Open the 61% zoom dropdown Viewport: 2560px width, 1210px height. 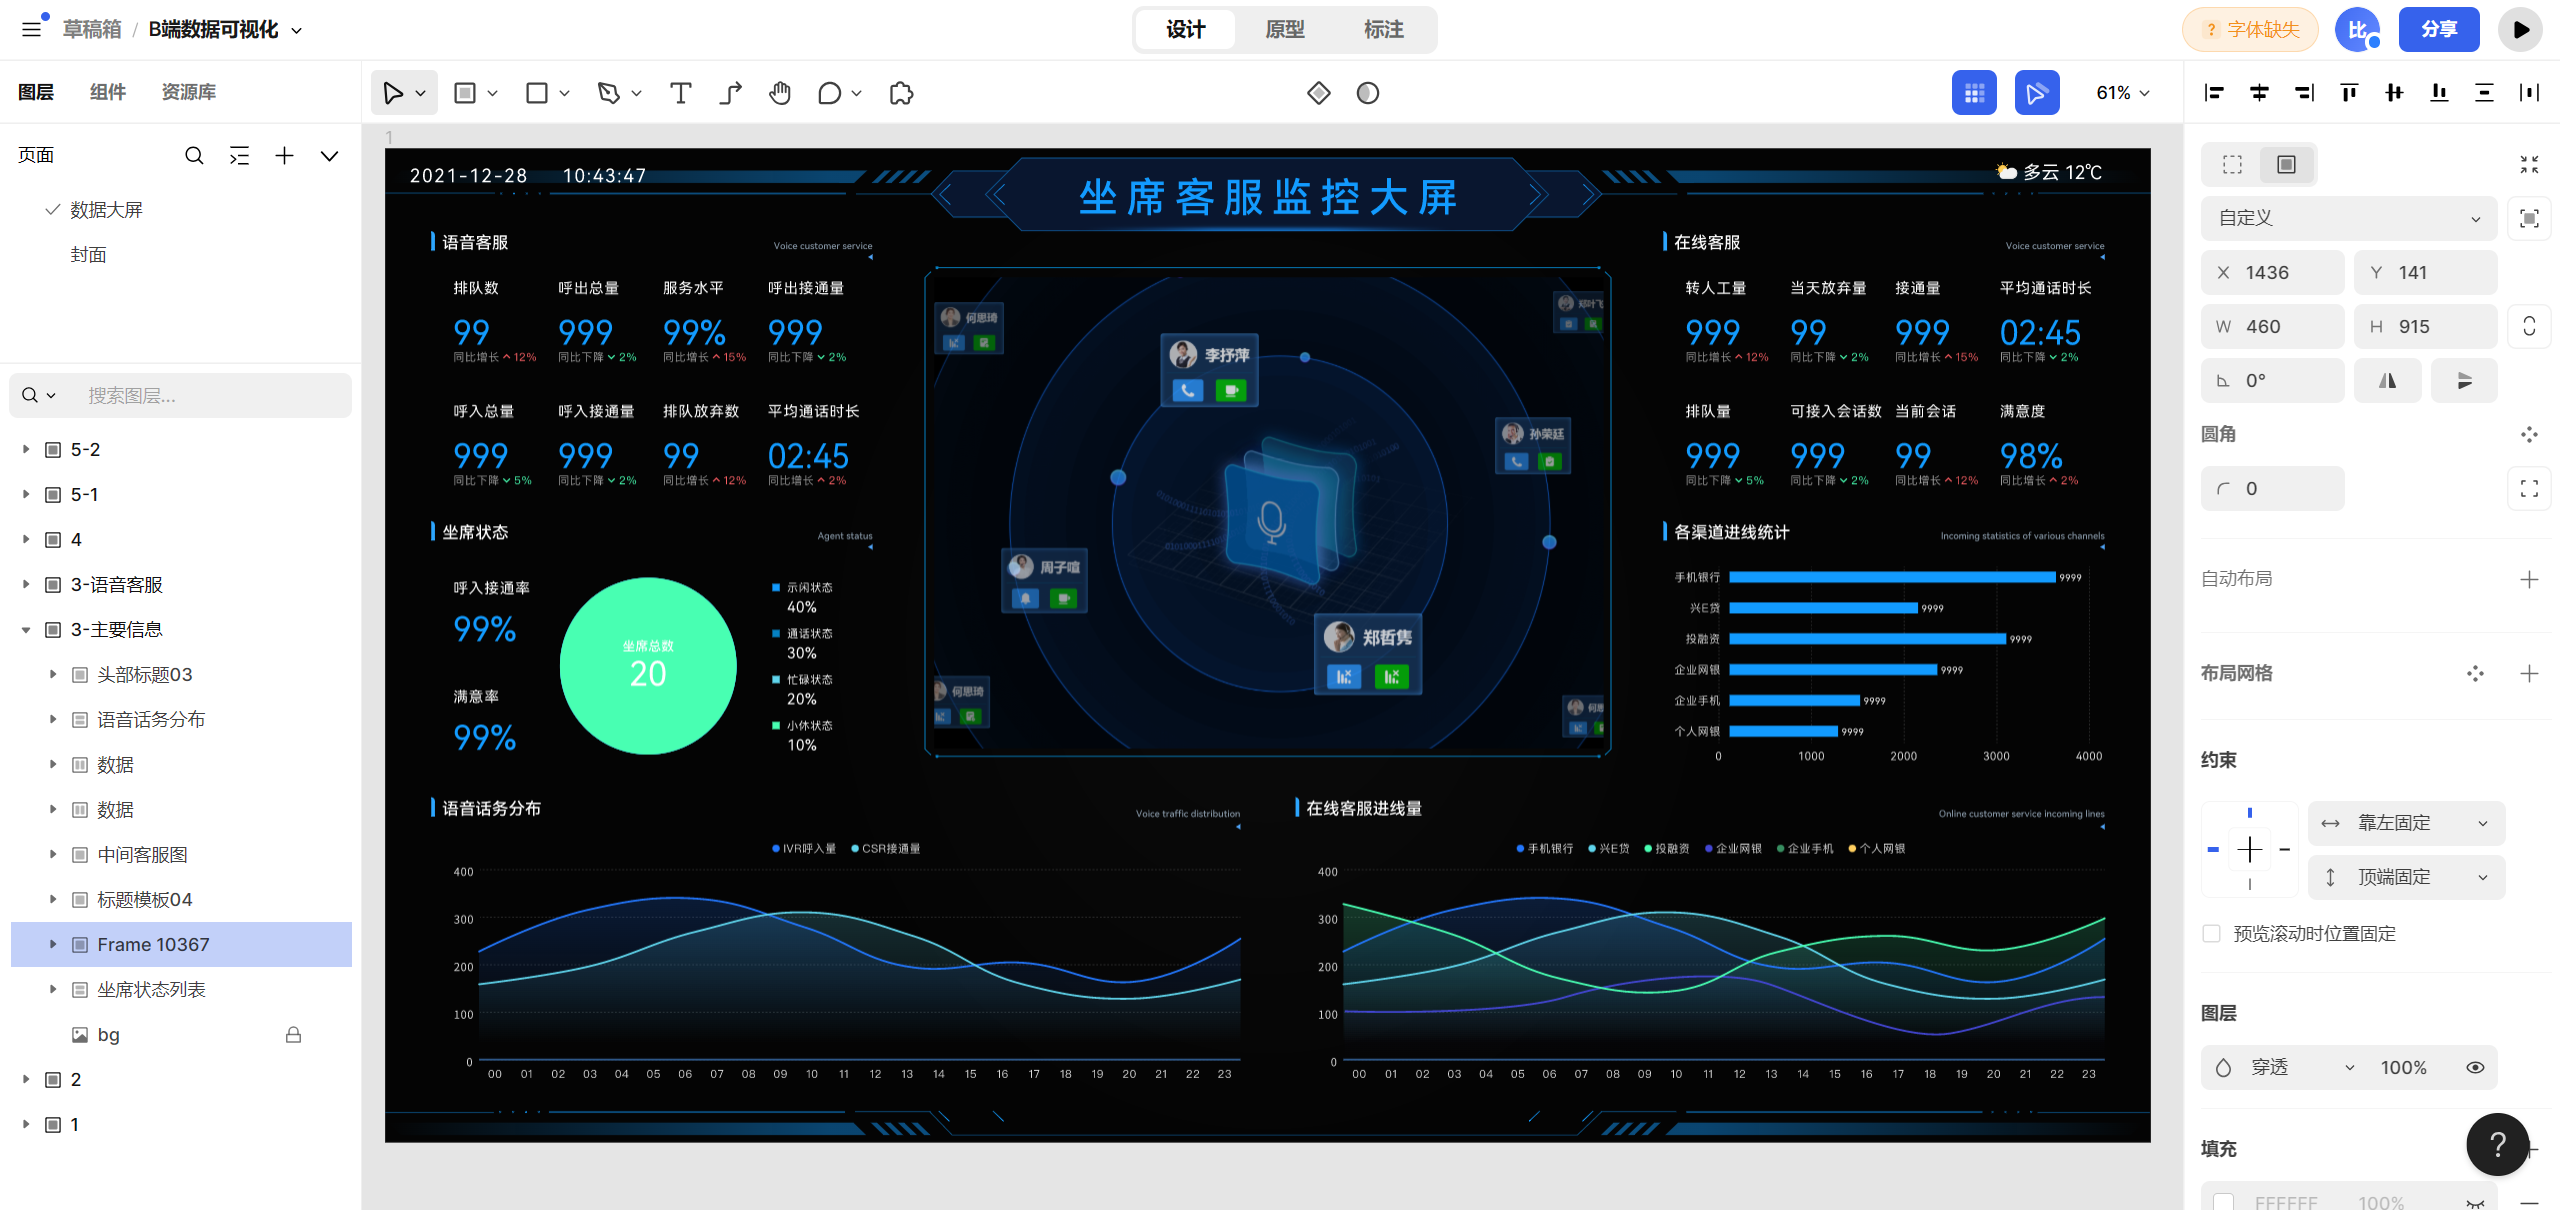click(2122, 93)
